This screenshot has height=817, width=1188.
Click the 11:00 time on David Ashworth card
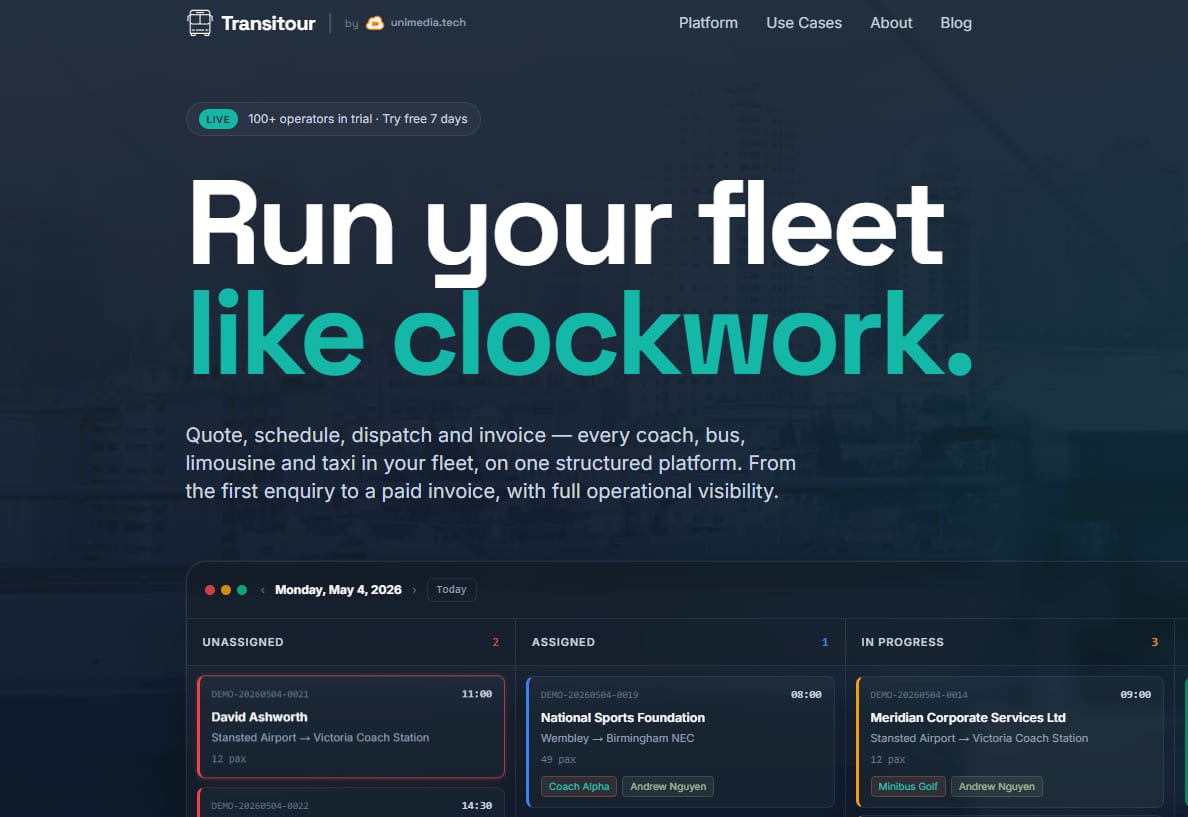(477, 694)
